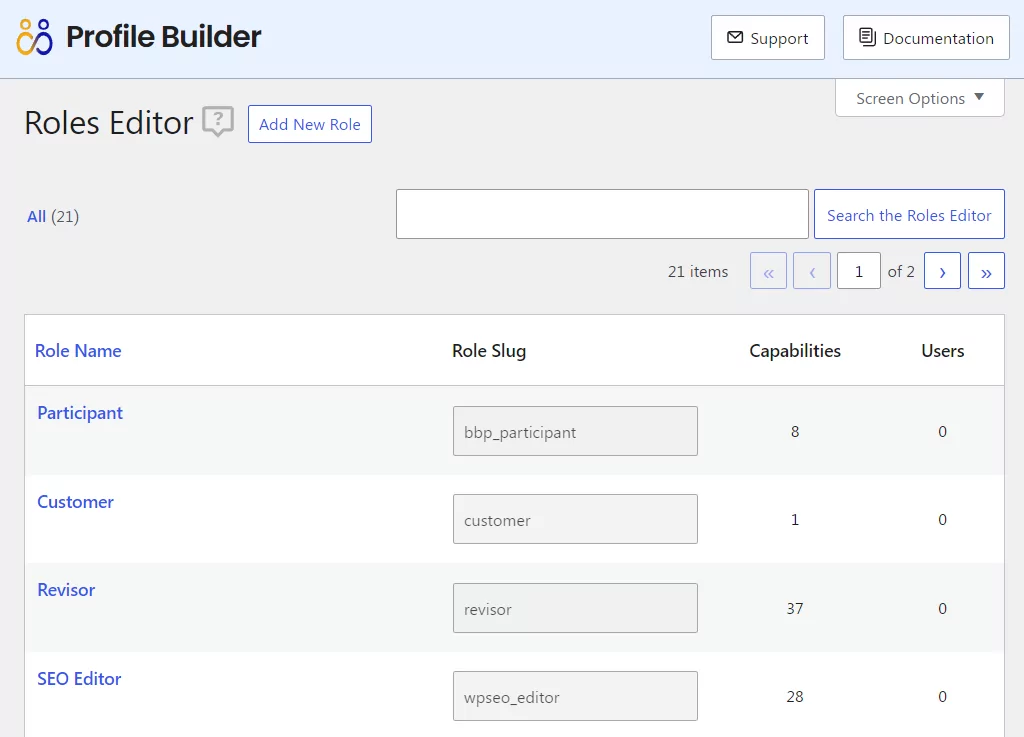1024x737 pixels.
Task: Open the SEO Editor role
Action: [x=79, y=678]
